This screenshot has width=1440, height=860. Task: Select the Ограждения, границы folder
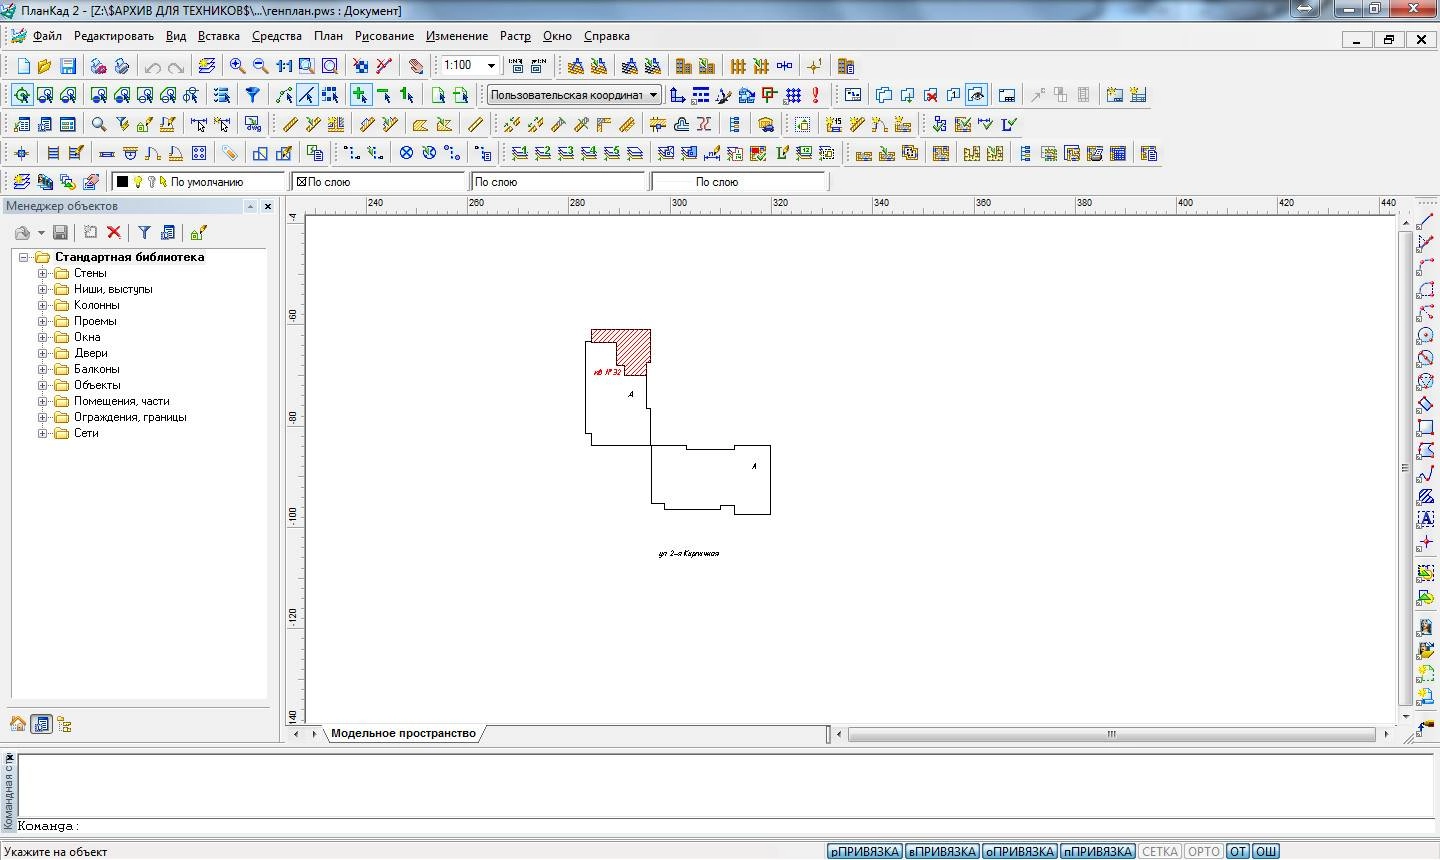click(x=130, y=417)
